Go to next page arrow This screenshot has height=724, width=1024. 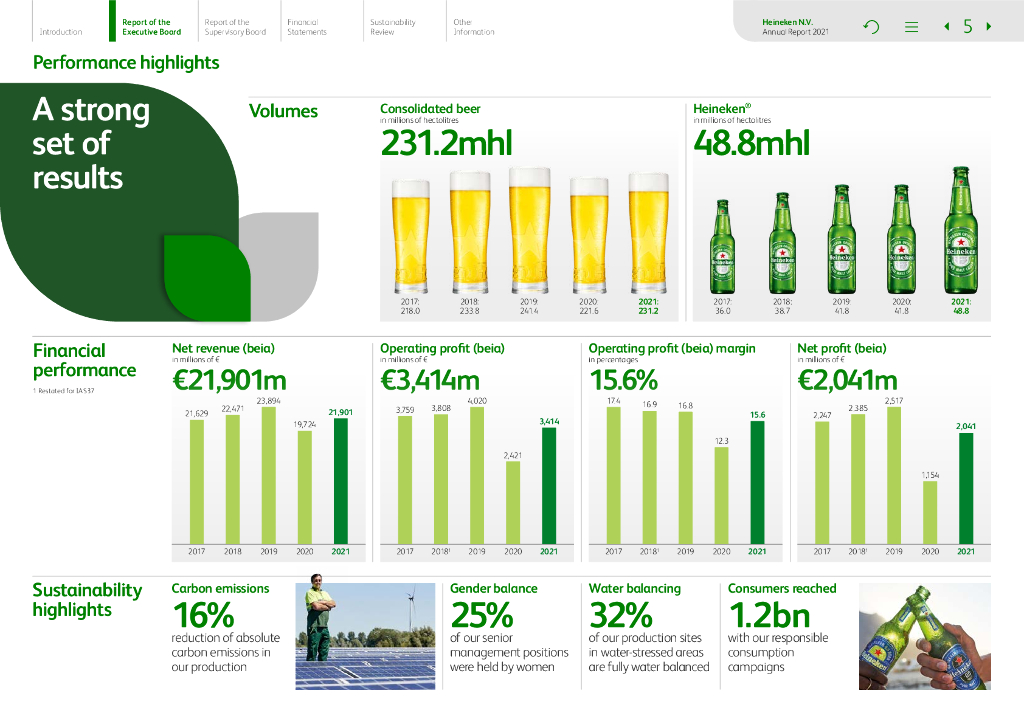989,27
